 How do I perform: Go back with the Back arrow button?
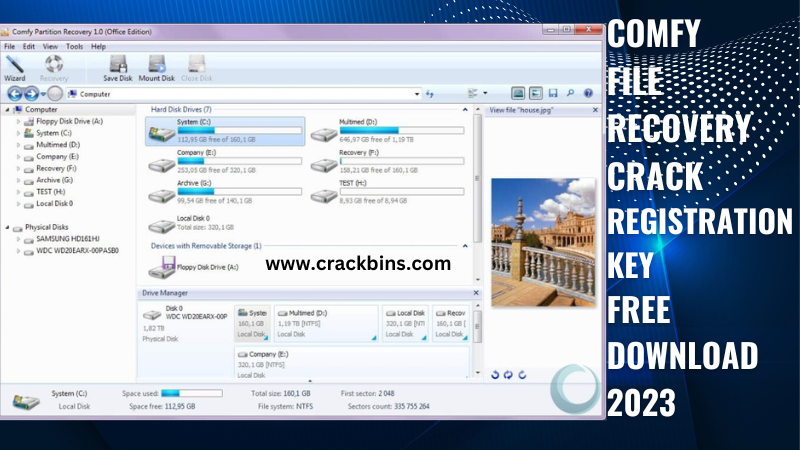tap(15, 93)
